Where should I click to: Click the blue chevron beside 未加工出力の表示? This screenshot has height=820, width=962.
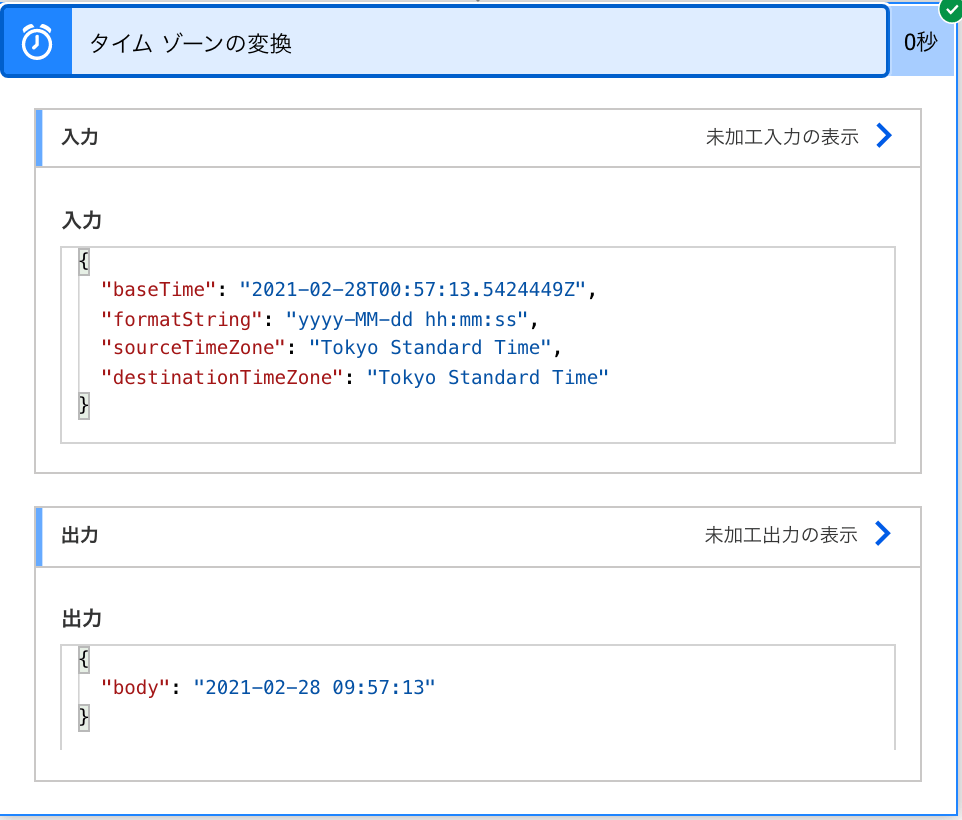tap(883, 534)
